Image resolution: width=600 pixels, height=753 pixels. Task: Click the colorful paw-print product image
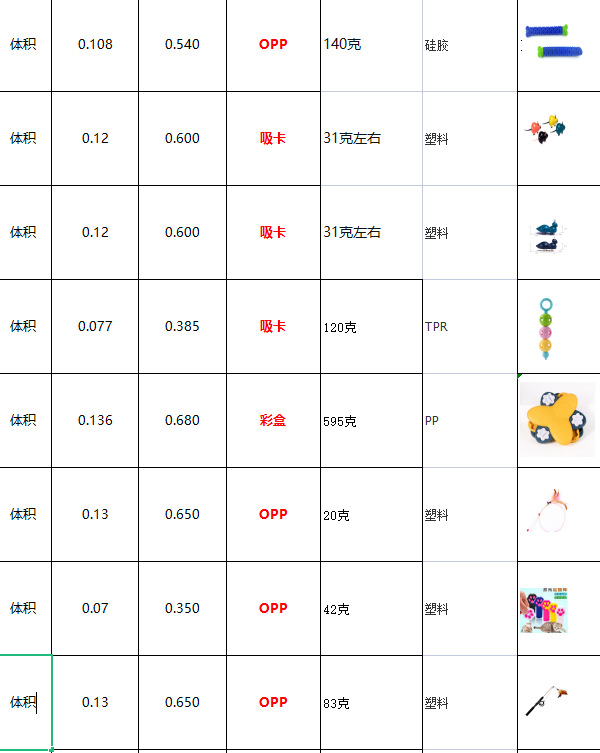coord(545,609)
